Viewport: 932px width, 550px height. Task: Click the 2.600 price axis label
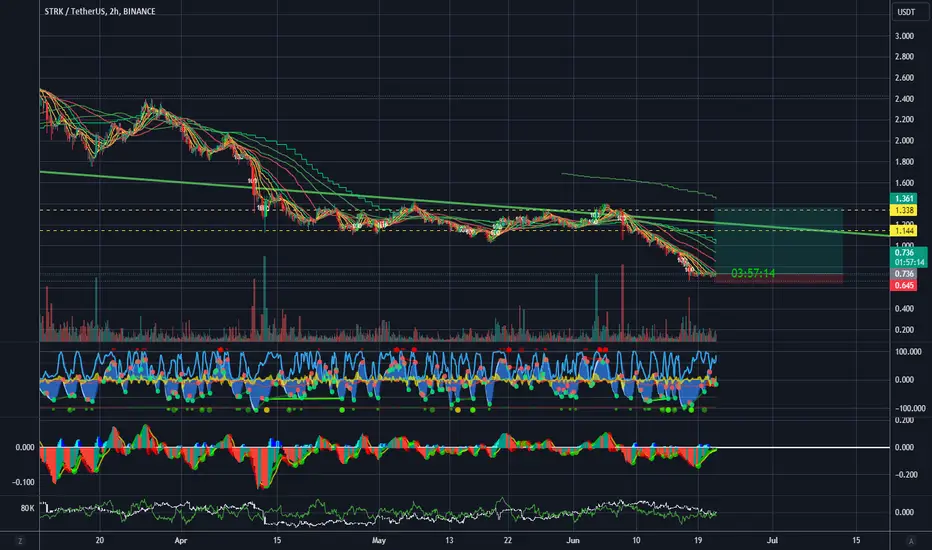coord(904,78)
